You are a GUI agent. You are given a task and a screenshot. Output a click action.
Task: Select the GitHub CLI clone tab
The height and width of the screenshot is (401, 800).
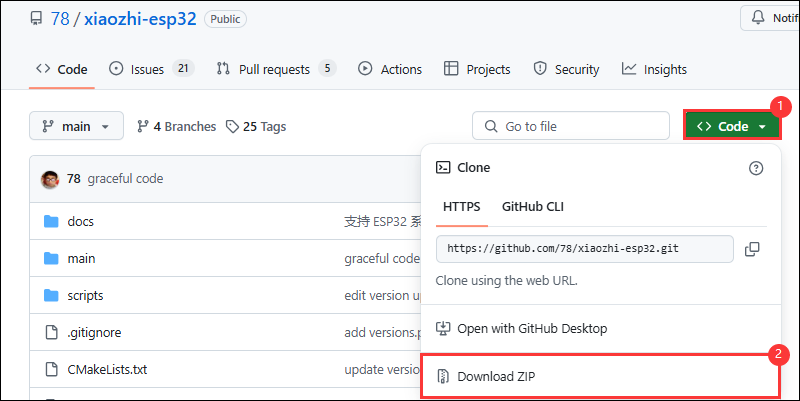click(x=533, y=207)
